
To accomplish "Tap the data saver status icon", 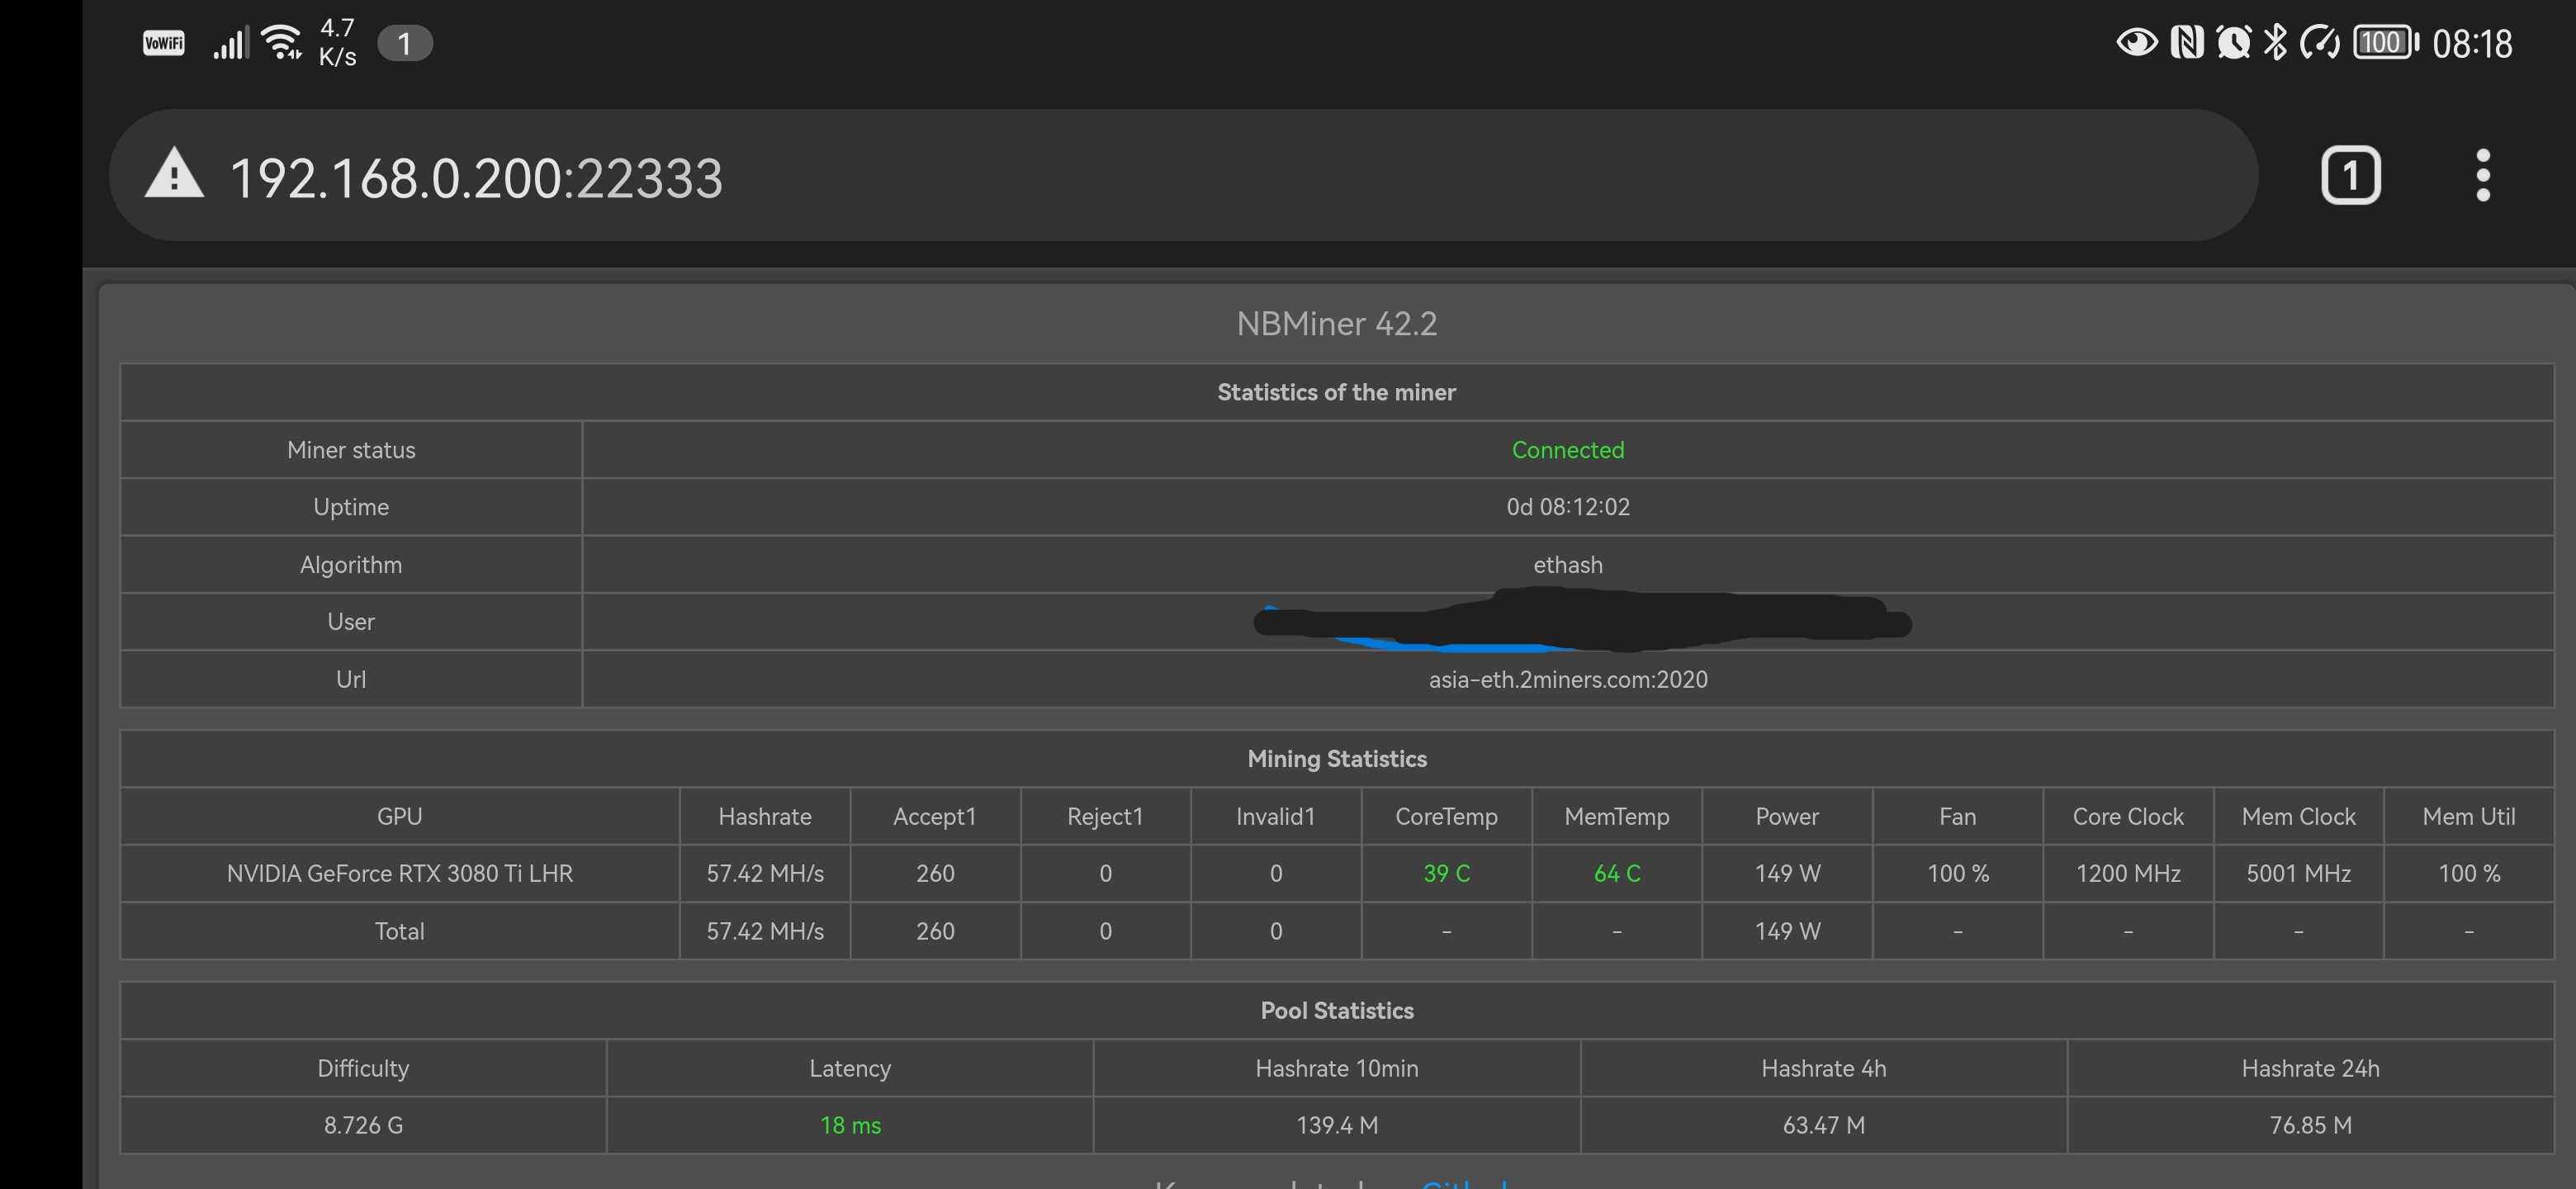I will [2321, 43].
